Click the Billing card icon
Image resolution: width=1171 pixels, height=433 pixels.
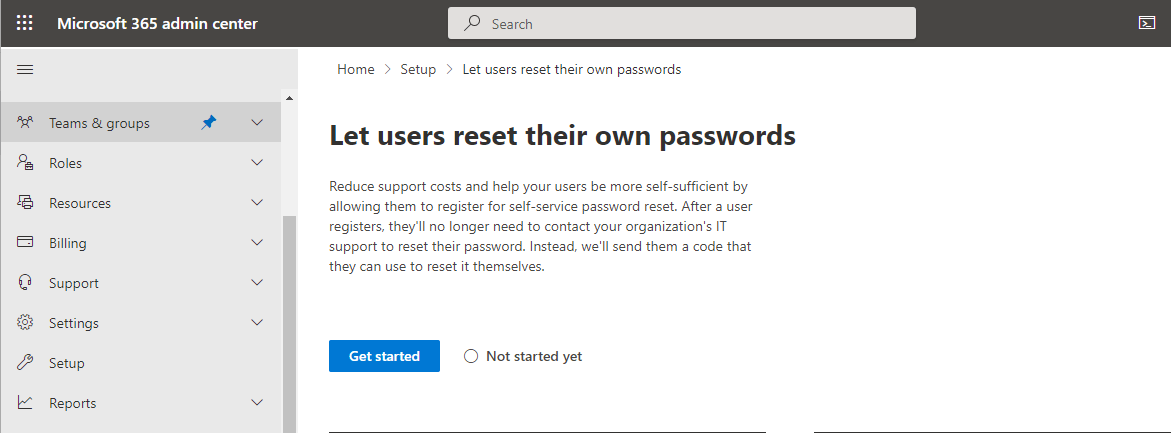[x=25, y=243]
